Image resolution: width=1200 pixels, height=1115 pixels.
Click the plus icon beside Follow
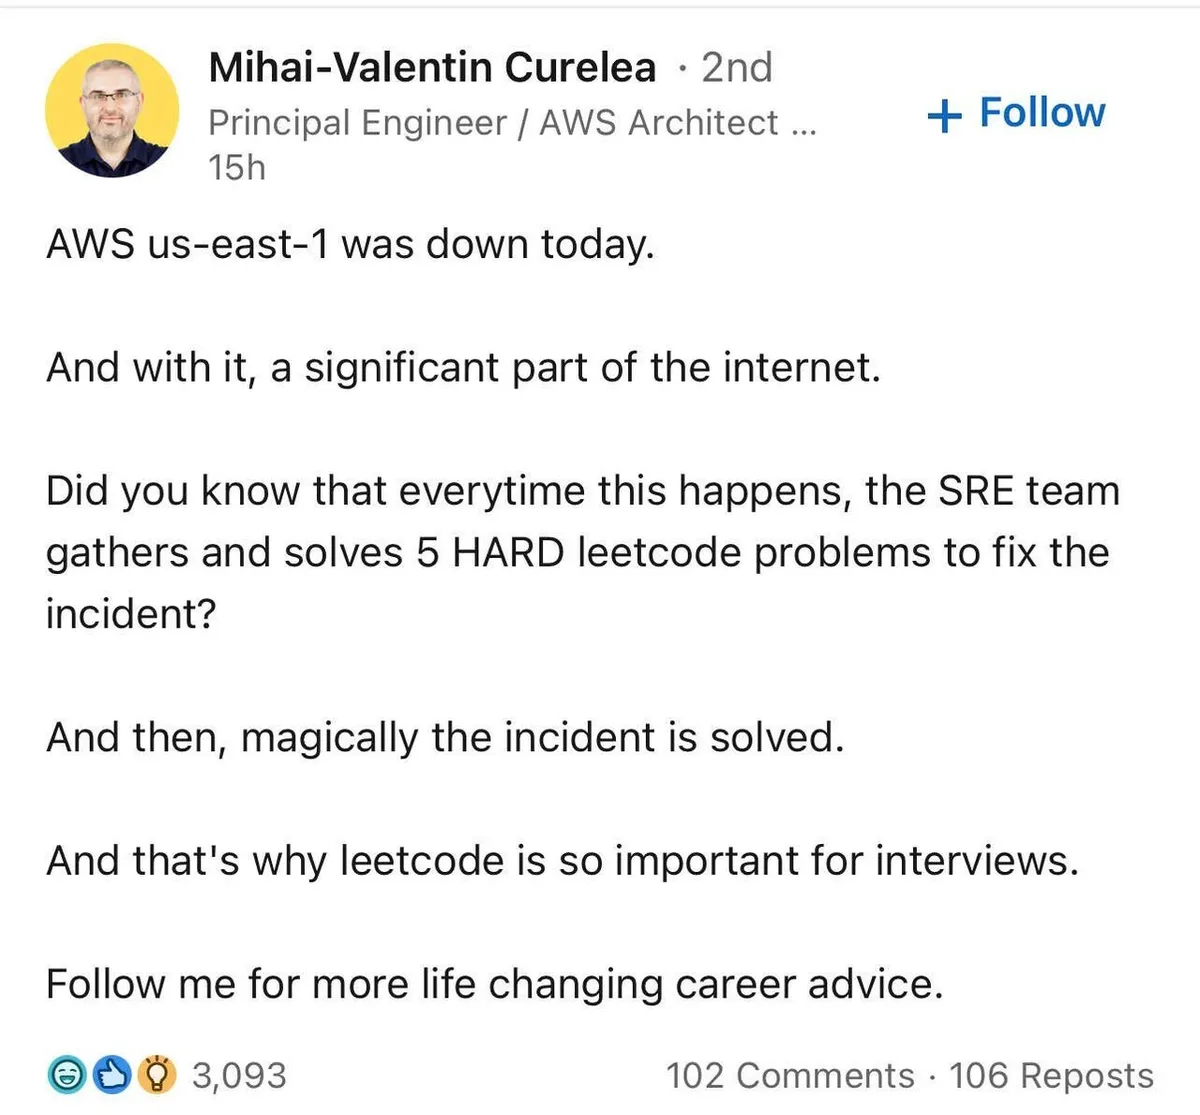[x=944, y=115]
